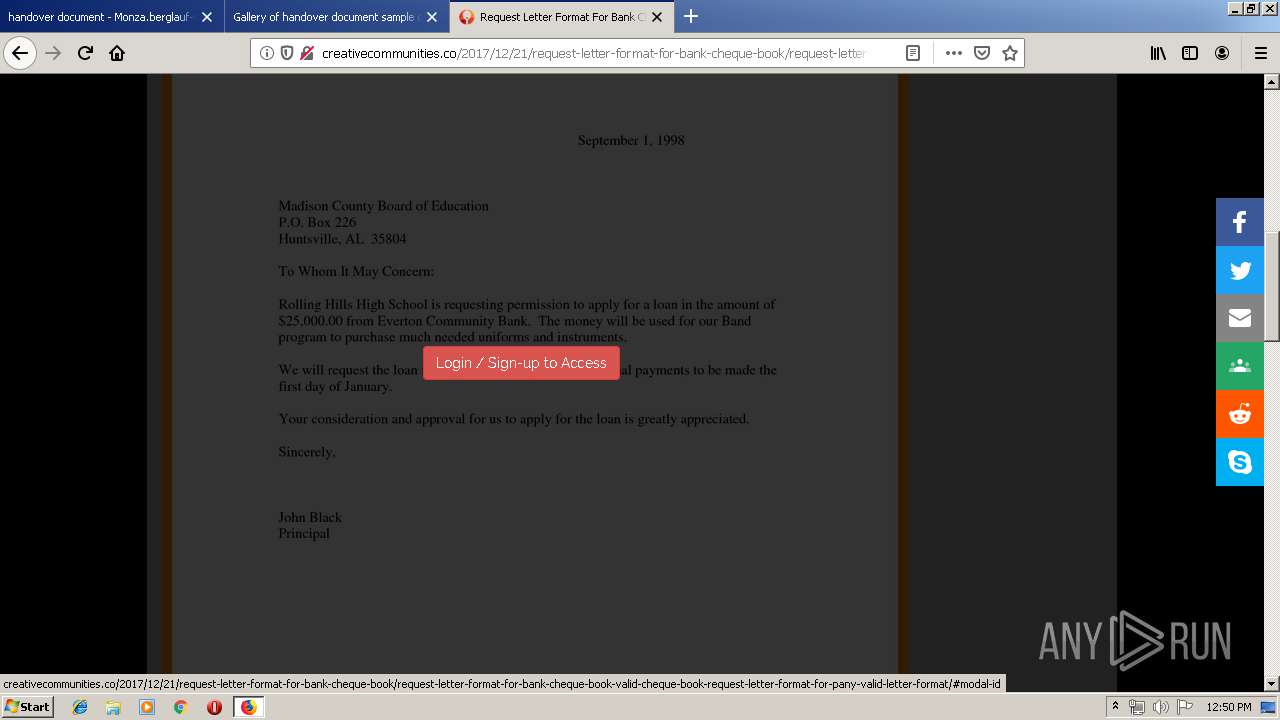The width and height of the screenshot is (1280, 720).
Task: Switch to Gallery of handover document tab
Action: (x=335, y=17)
